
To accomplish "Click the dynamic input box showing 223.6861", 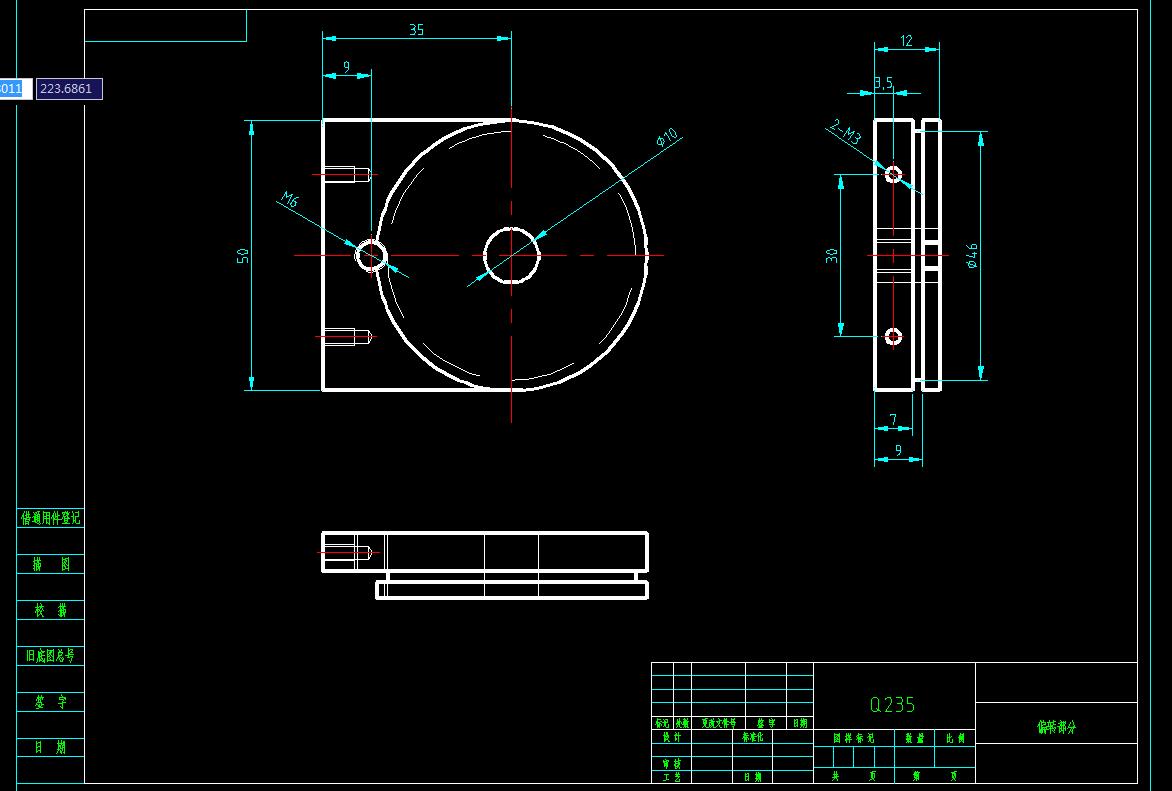I will tap(69, 89).
